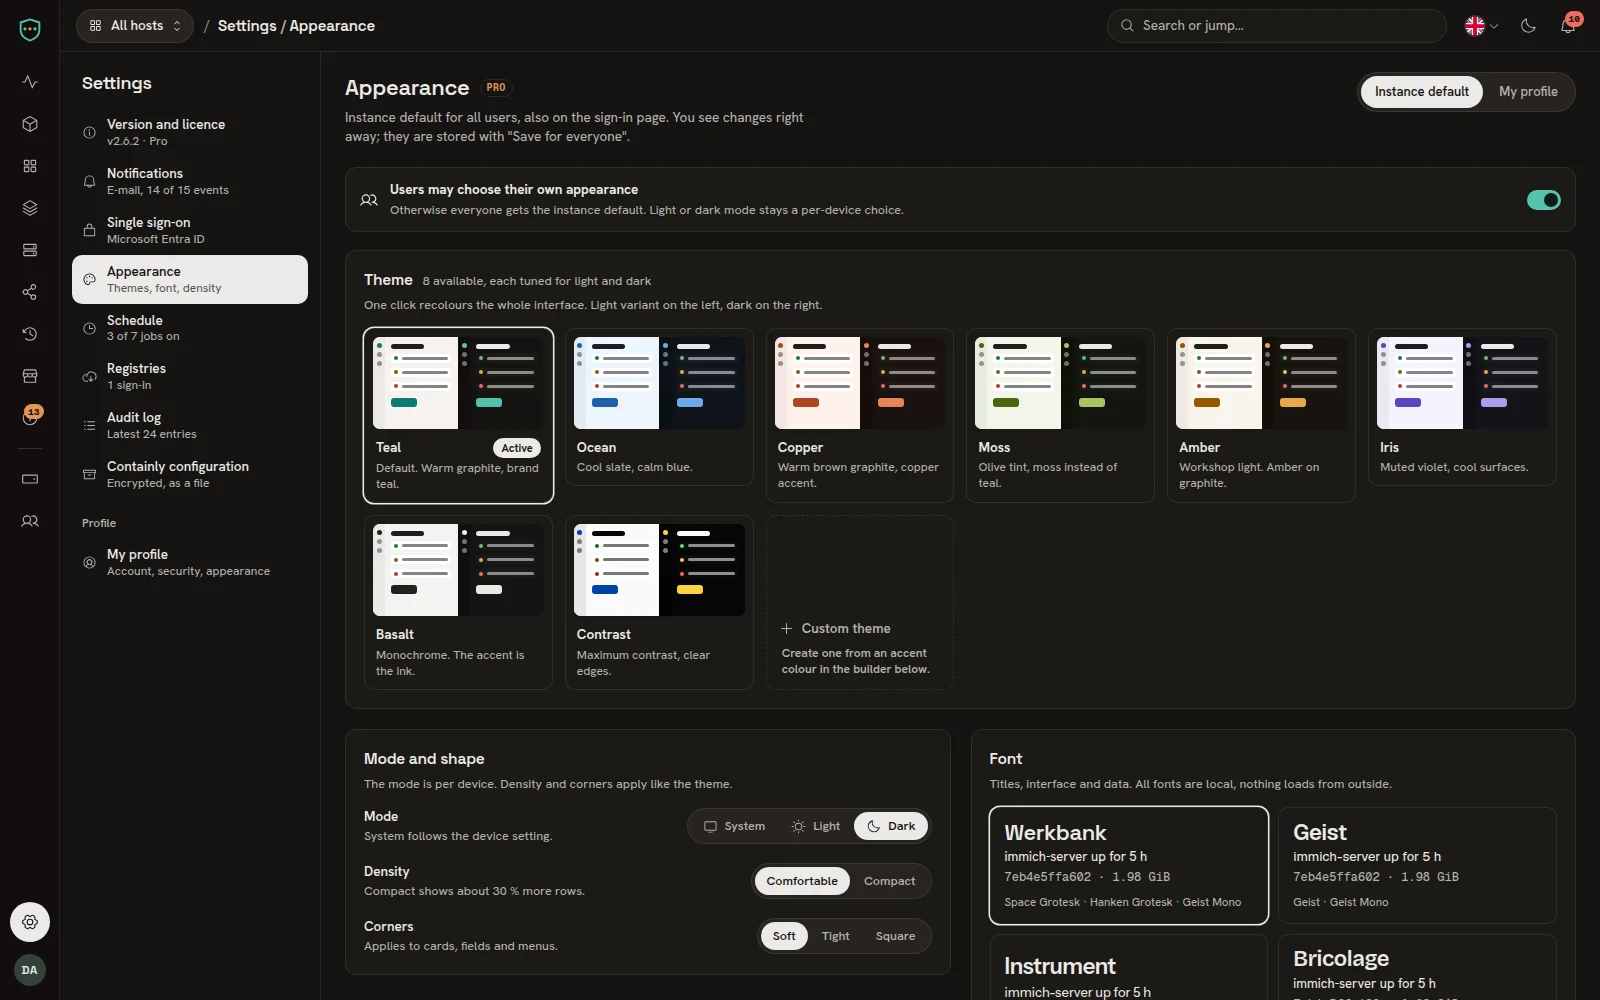Select the Ocean theme
The image size is (1600, 1000).
coord(659,407)
